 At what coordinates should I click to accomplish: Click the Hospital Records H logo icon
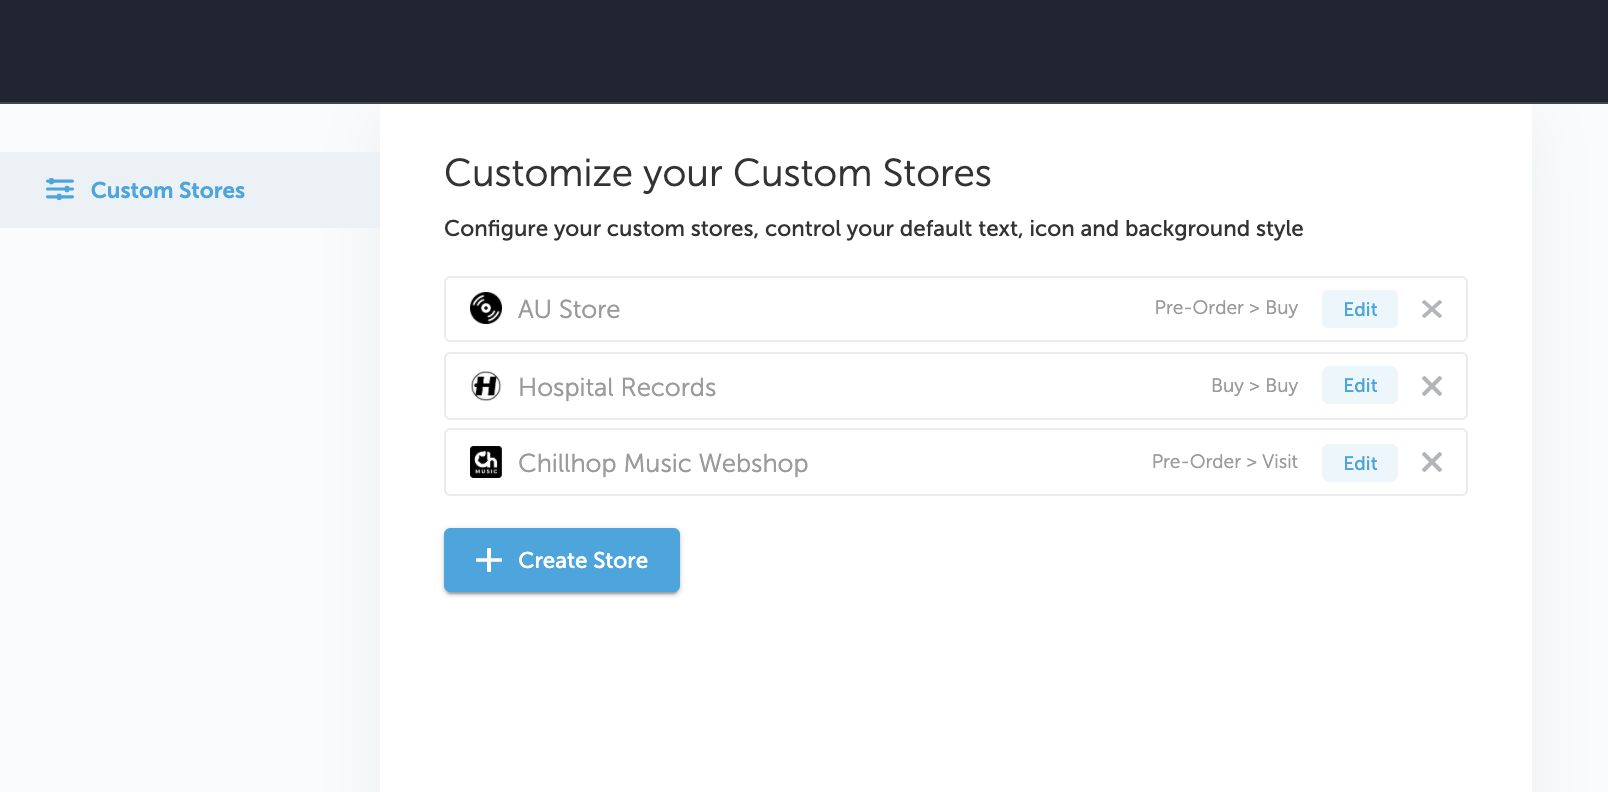click(486, 386)
